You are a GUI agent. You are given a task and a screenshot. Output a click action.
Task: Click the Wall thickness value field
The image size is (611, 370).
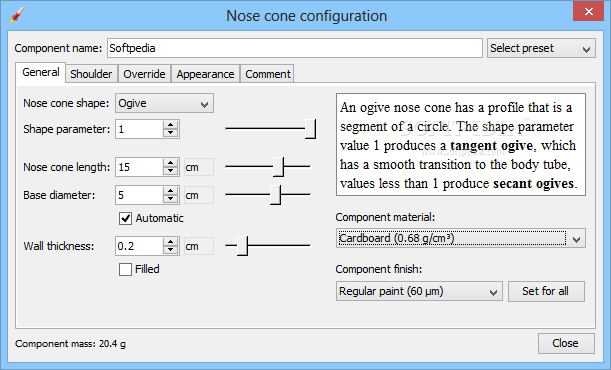[x=139, y=246]
